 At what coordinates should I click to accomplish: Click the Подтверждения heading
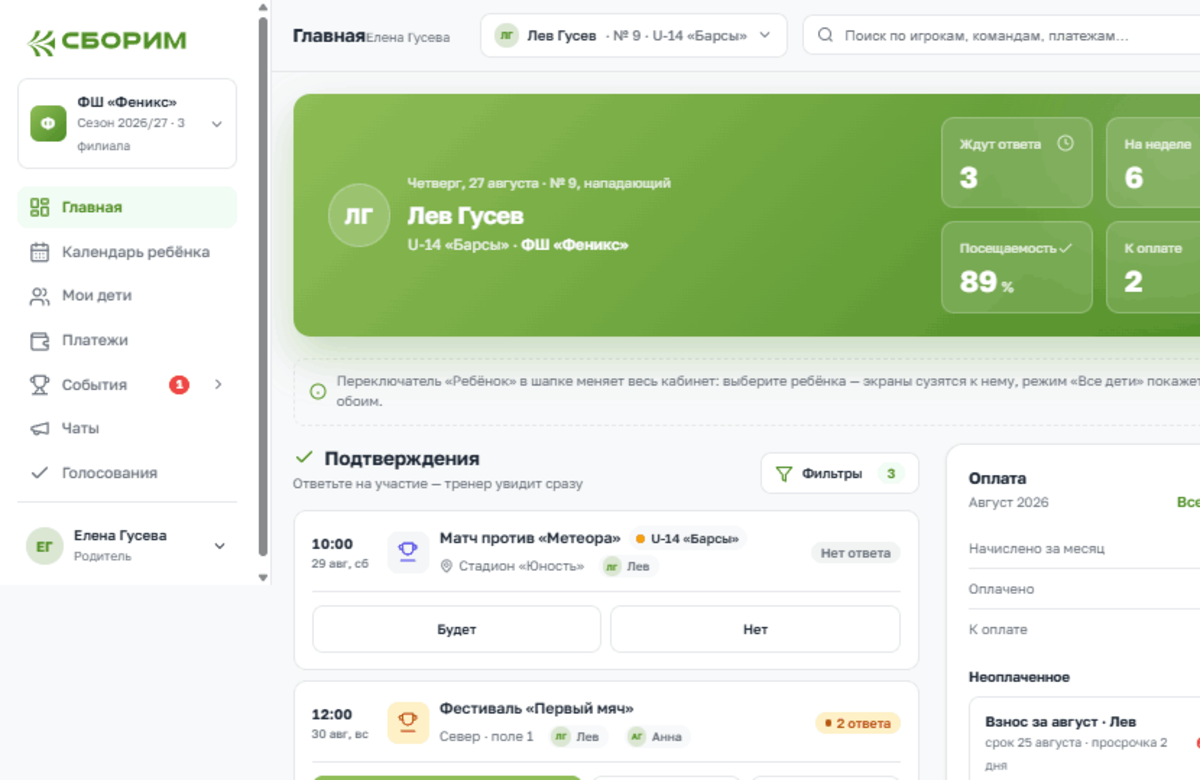(x=402, y=459)
